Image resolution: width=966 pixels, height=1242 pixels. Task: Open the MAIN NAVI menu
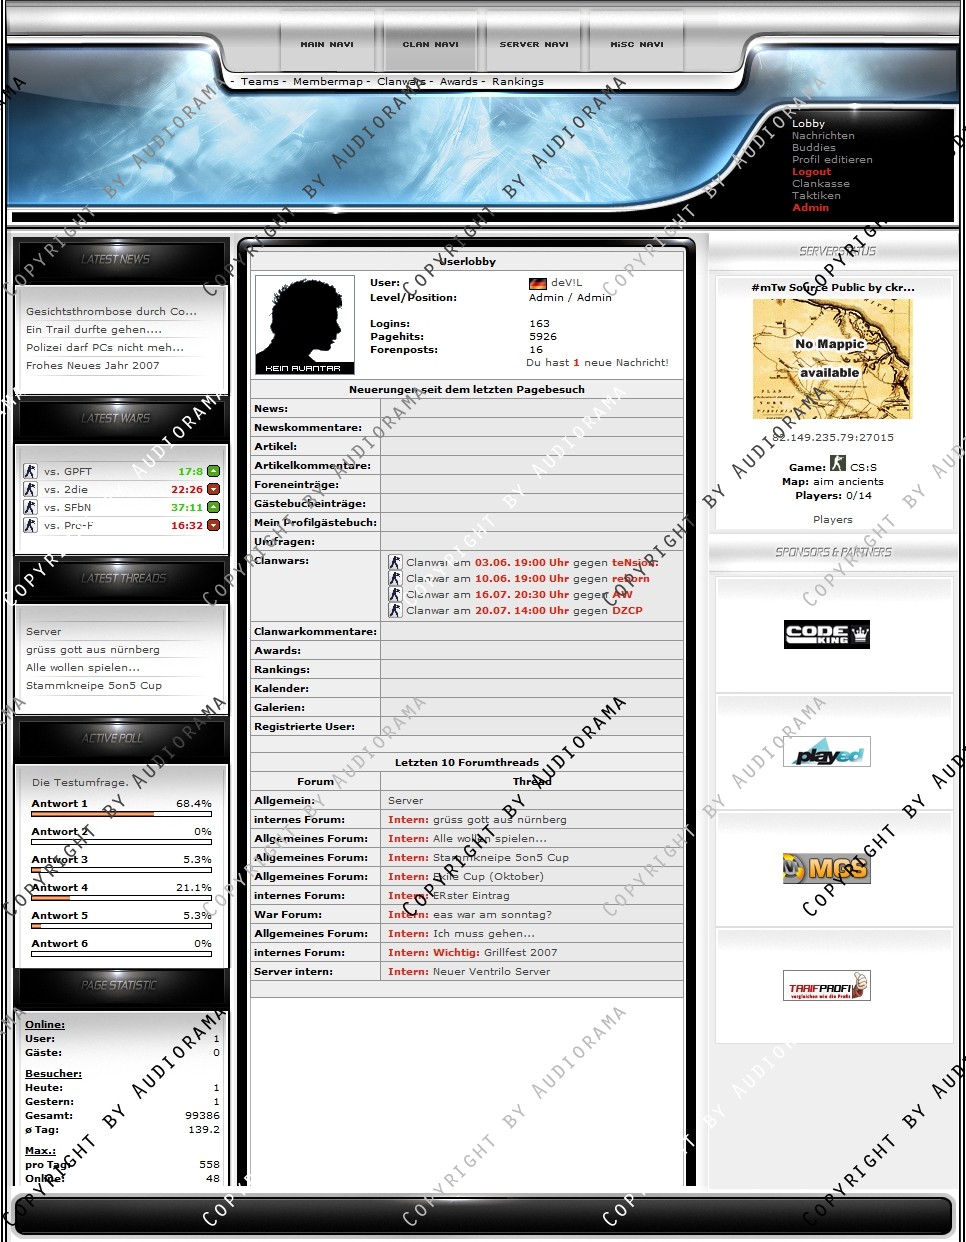(327, 44)
